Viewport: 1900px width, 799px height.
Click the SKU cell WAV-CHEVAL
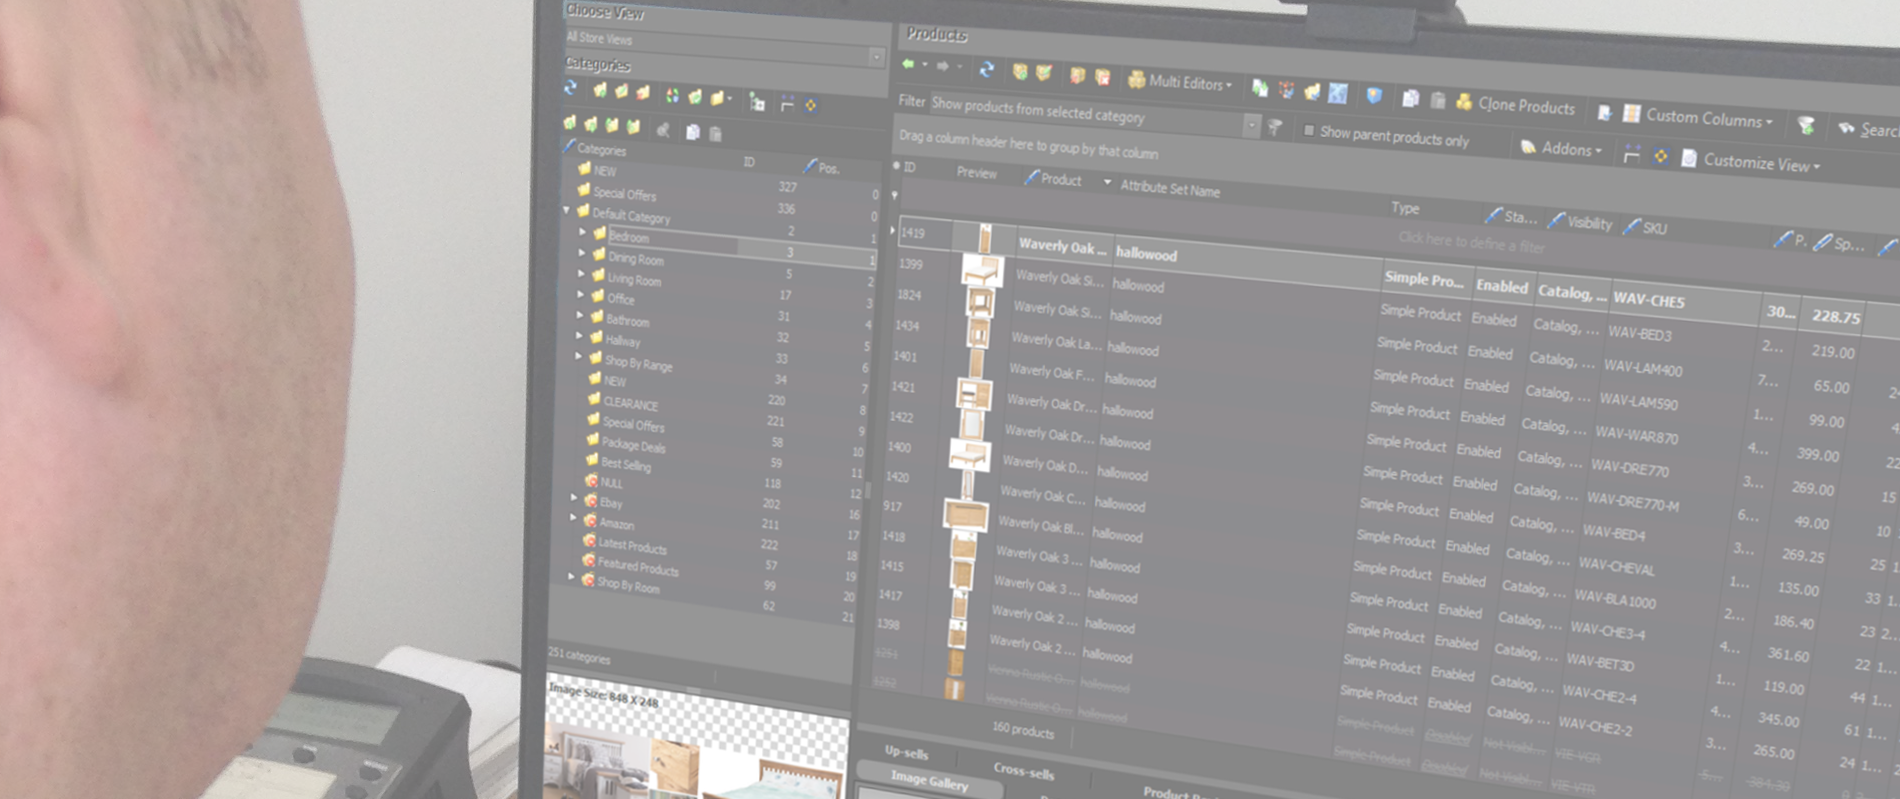[x=1616, y=567]
